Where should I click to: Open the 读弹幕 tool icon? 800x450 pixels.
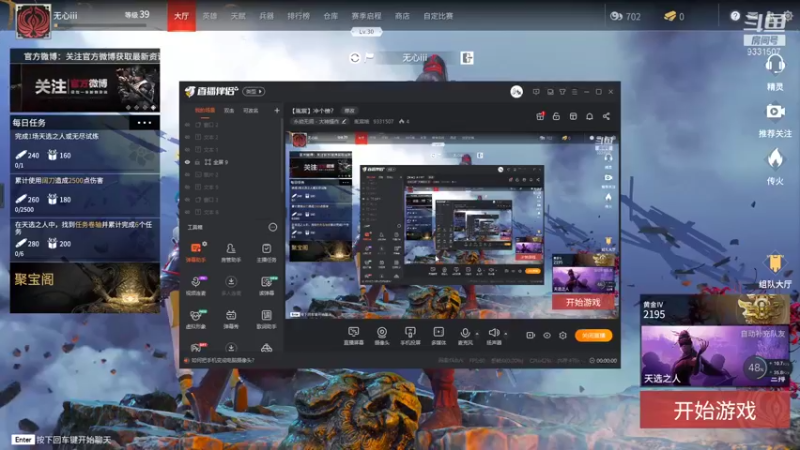coord(266,286)
